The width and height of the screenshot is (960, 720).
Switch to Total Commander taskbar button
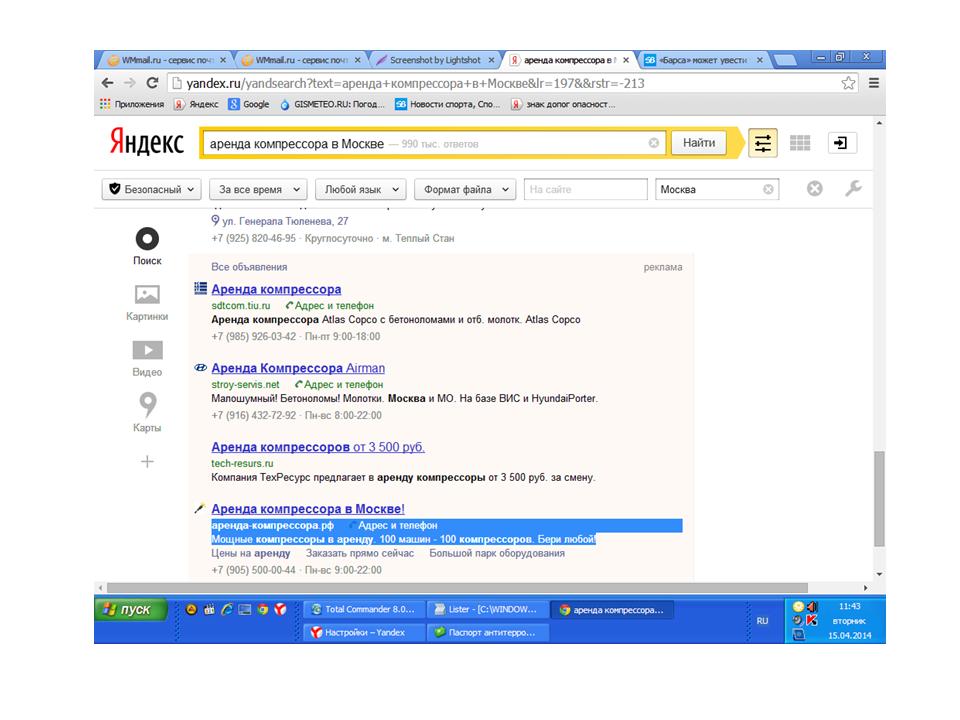(x=364, y=609)
